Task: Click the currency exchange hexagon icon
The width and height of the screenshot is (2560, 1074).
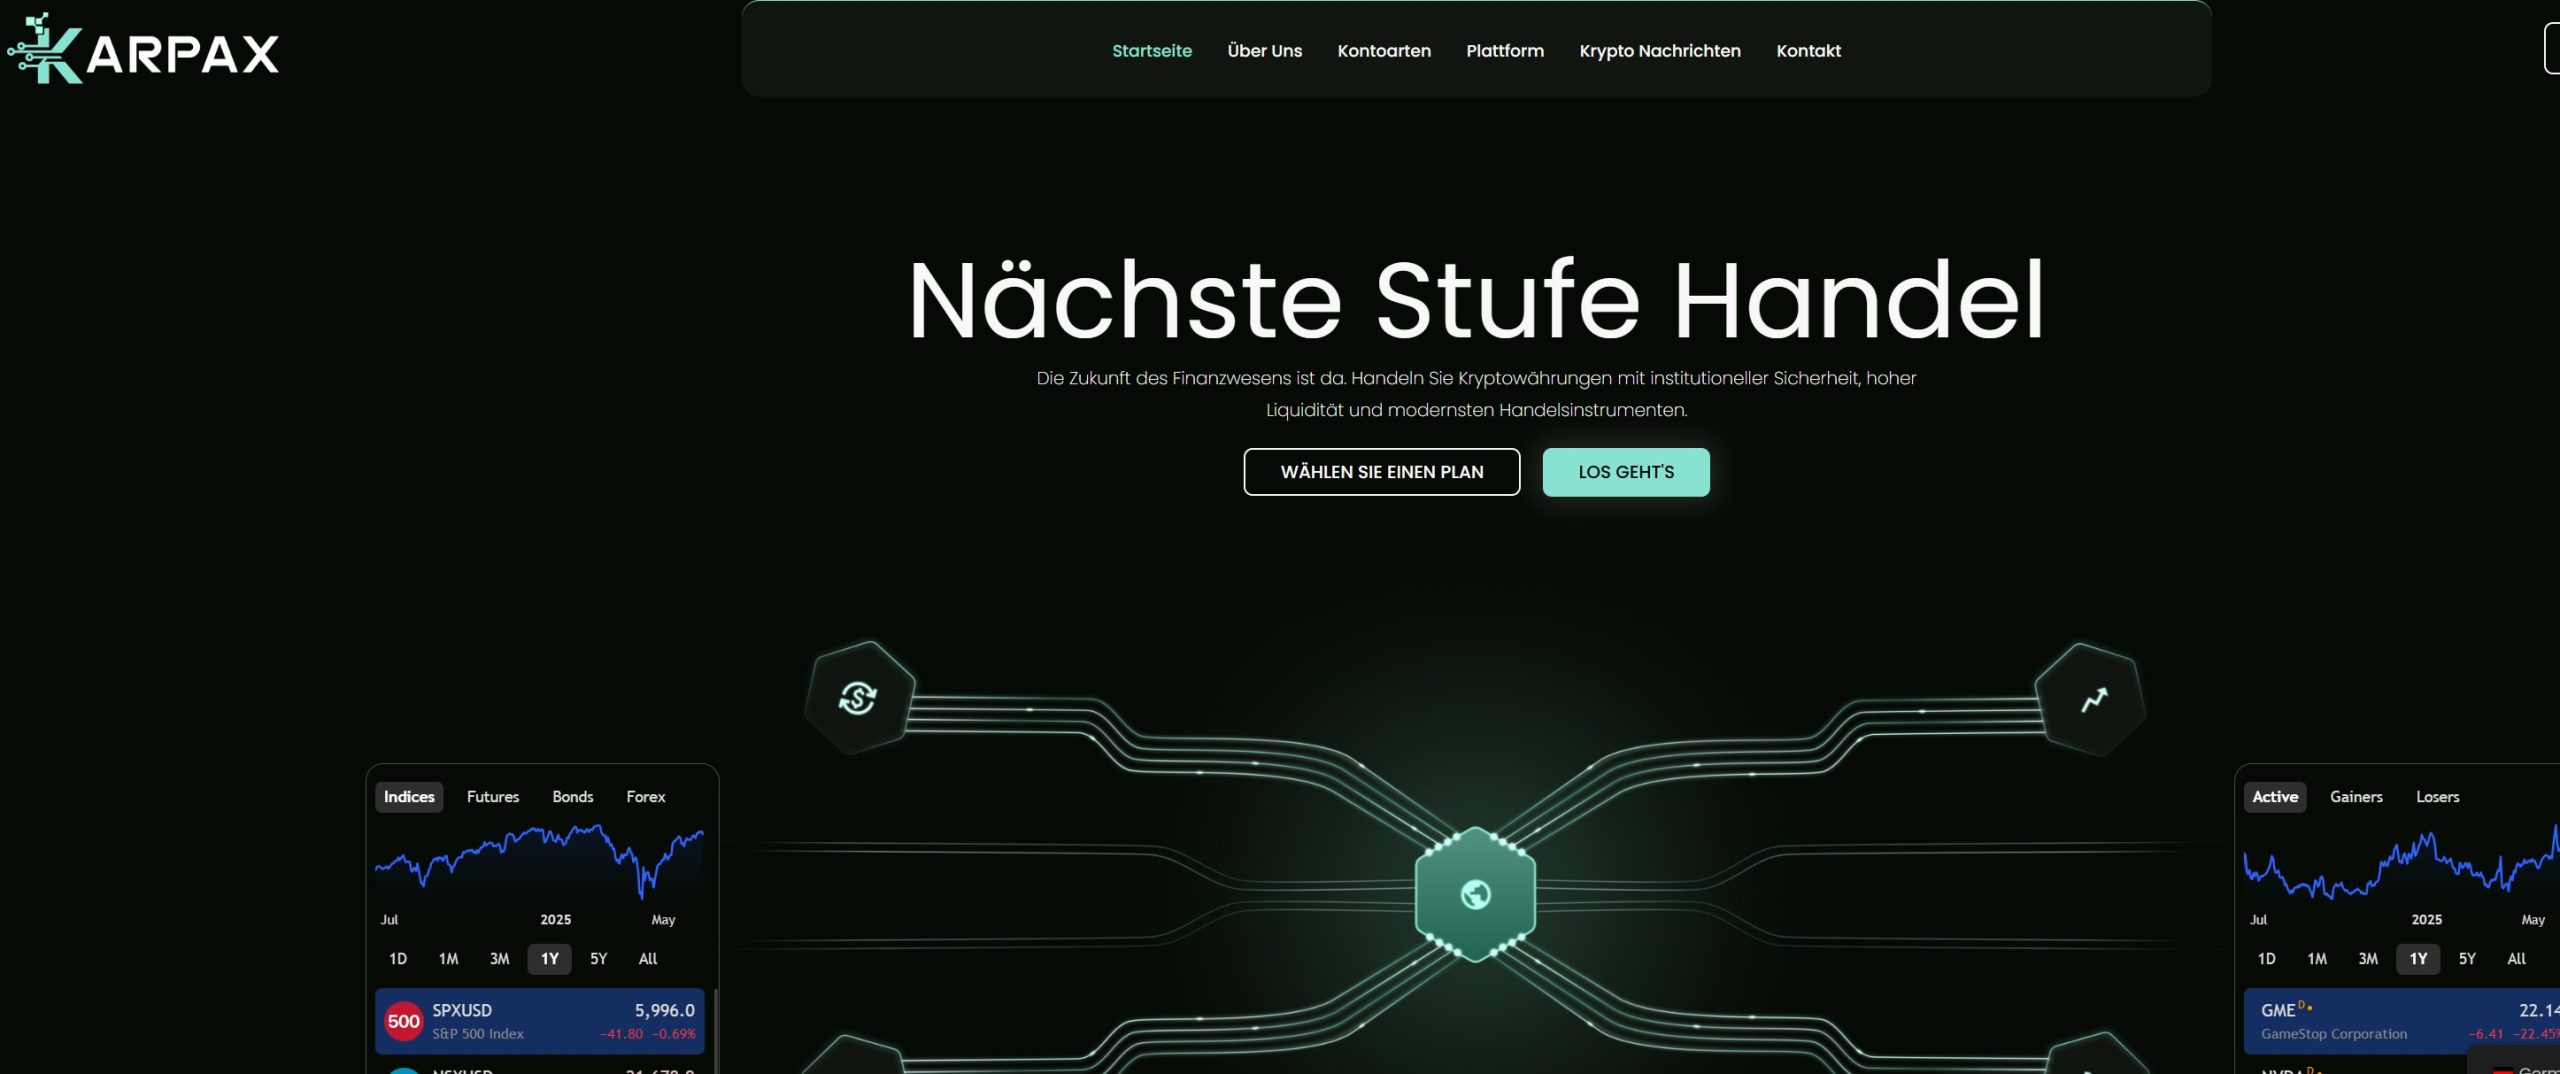Action: [x=858, y=697]
